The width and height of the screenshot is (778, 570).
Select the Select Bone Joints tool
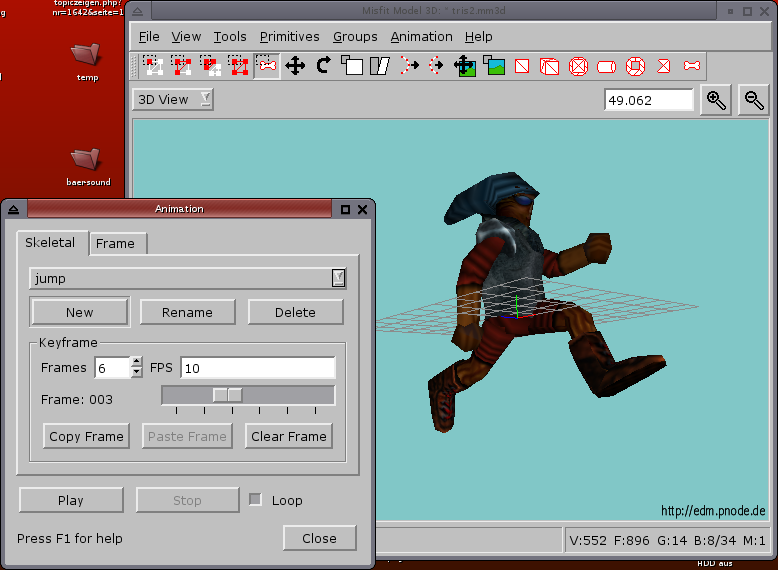point(267,65)
